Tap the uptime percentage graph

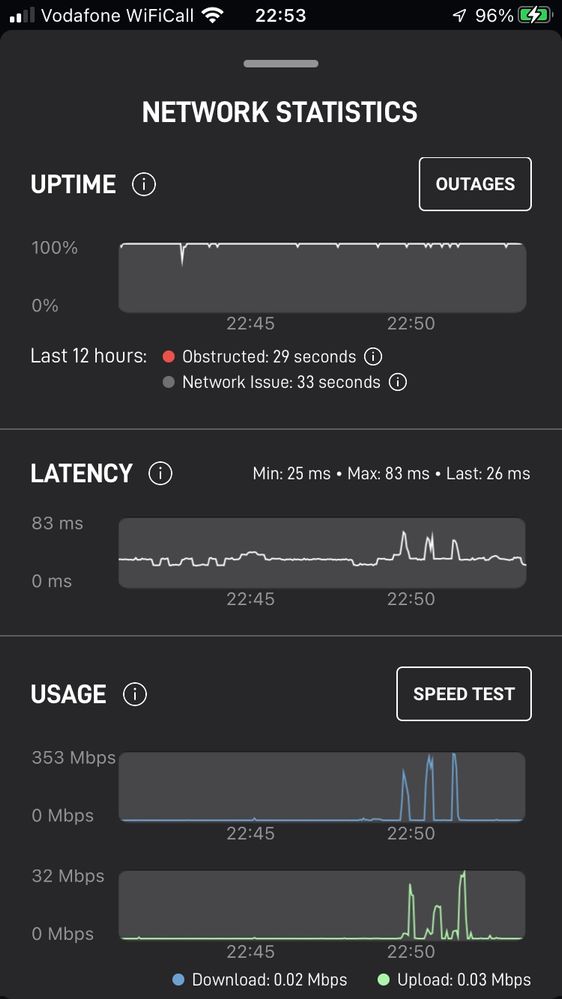point(322,278)
